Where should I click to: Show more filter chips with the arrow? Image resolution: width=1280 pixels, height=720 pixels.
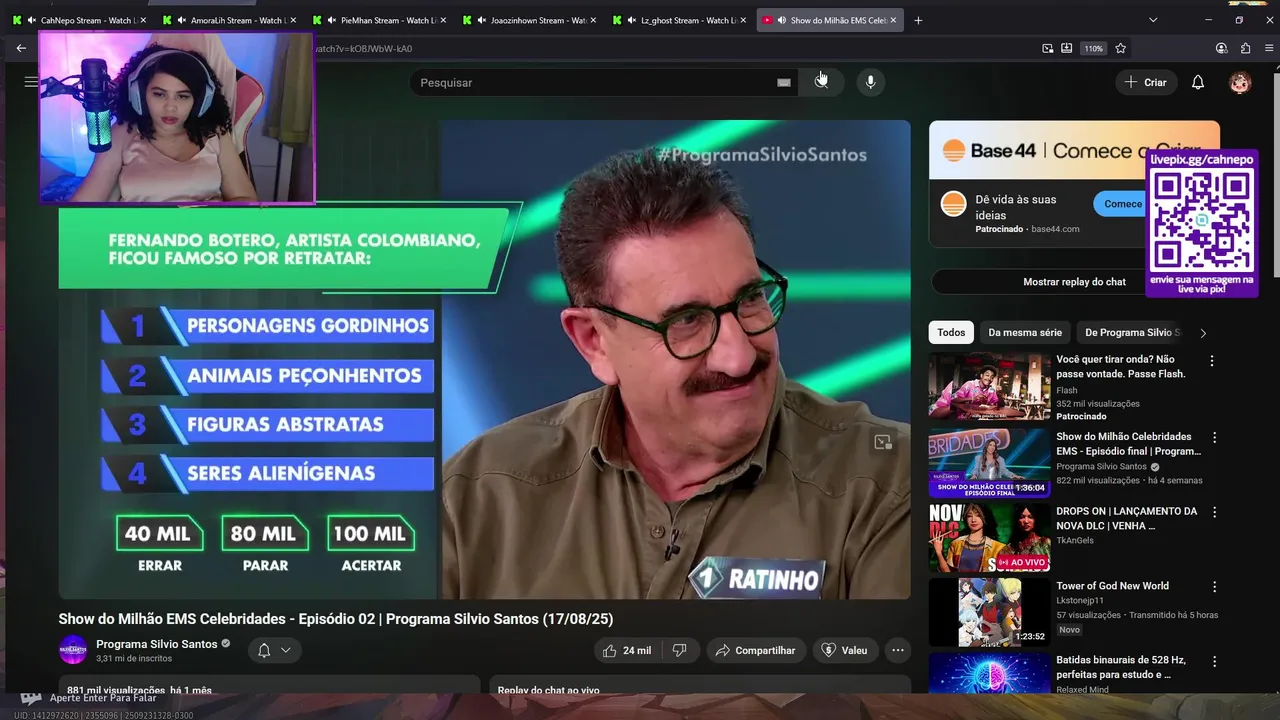tap(1203, 333)
